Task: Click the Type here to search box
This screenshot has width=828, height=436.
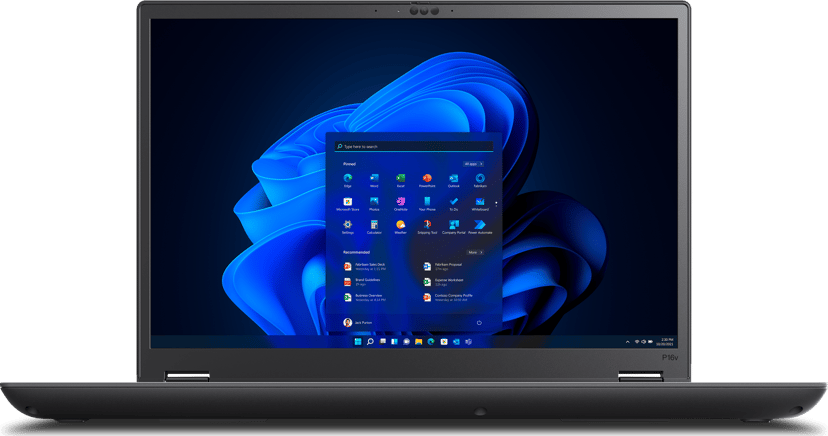Action: (x=414, y=146)
